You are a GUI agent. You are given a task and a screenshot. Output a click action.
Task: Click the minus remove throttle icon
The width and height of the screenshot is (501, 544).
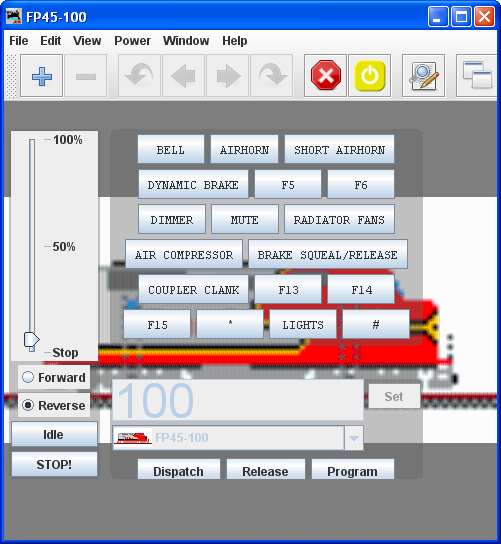click(x=86, y=76)
